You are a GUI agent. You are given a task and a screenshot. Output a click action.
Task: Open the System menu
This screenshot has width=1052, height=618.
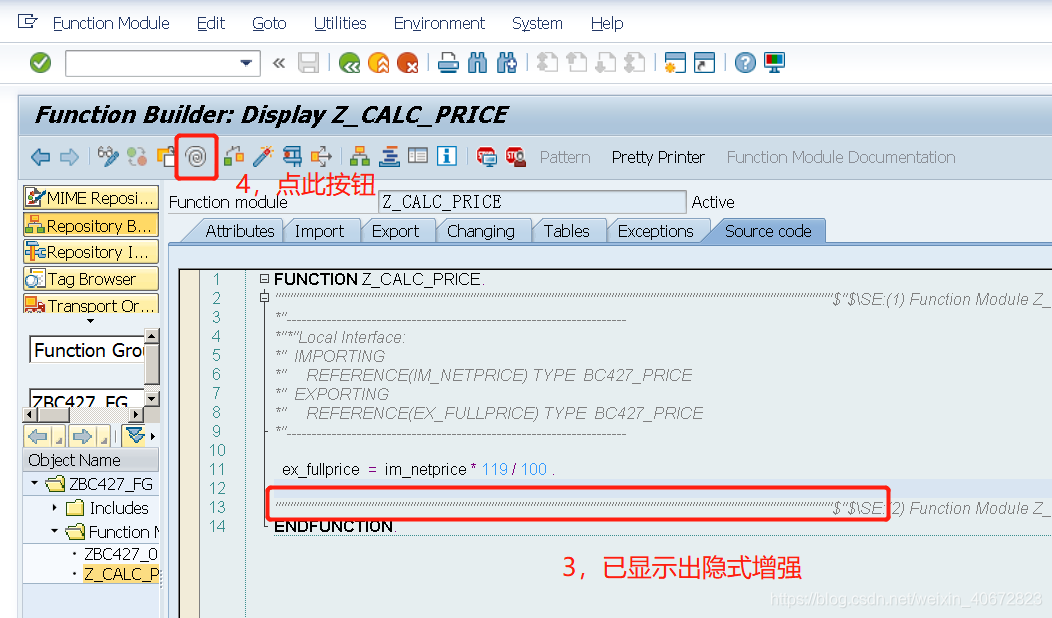tap(537, 23)
